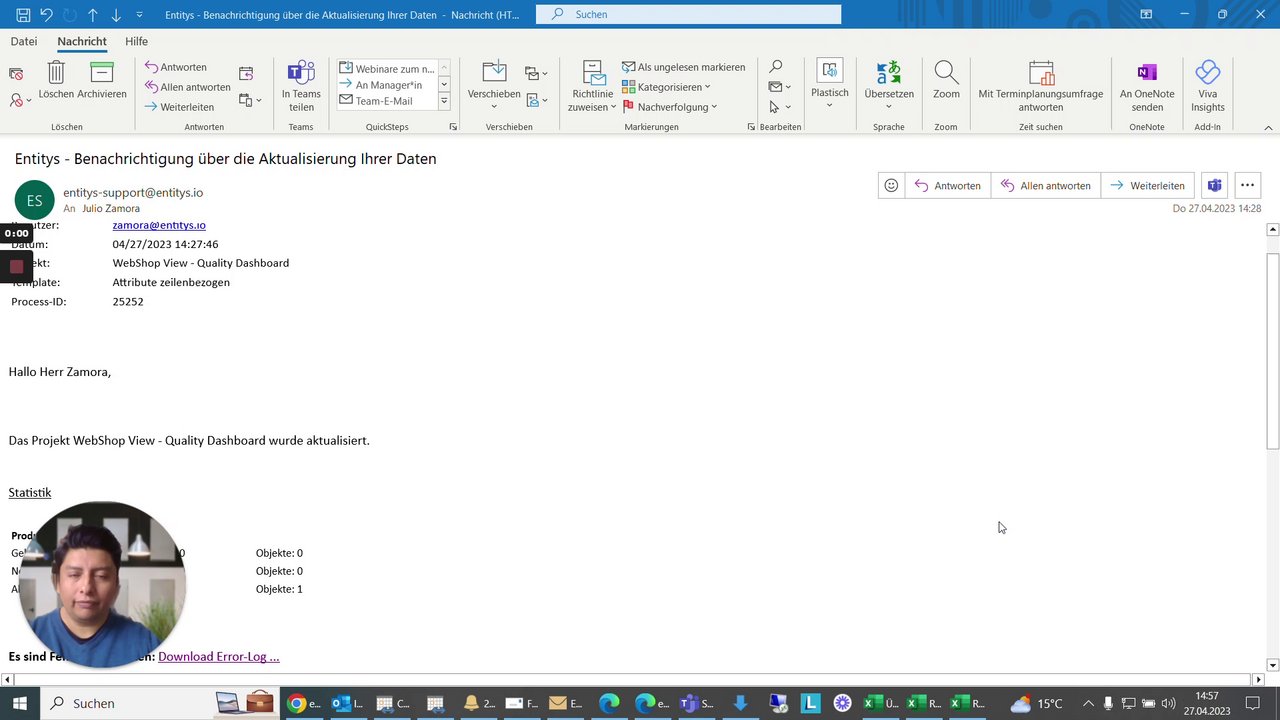Click the emoji reaction icon
This screenshot has width=1280, height=720.
(x=891, y=185)
